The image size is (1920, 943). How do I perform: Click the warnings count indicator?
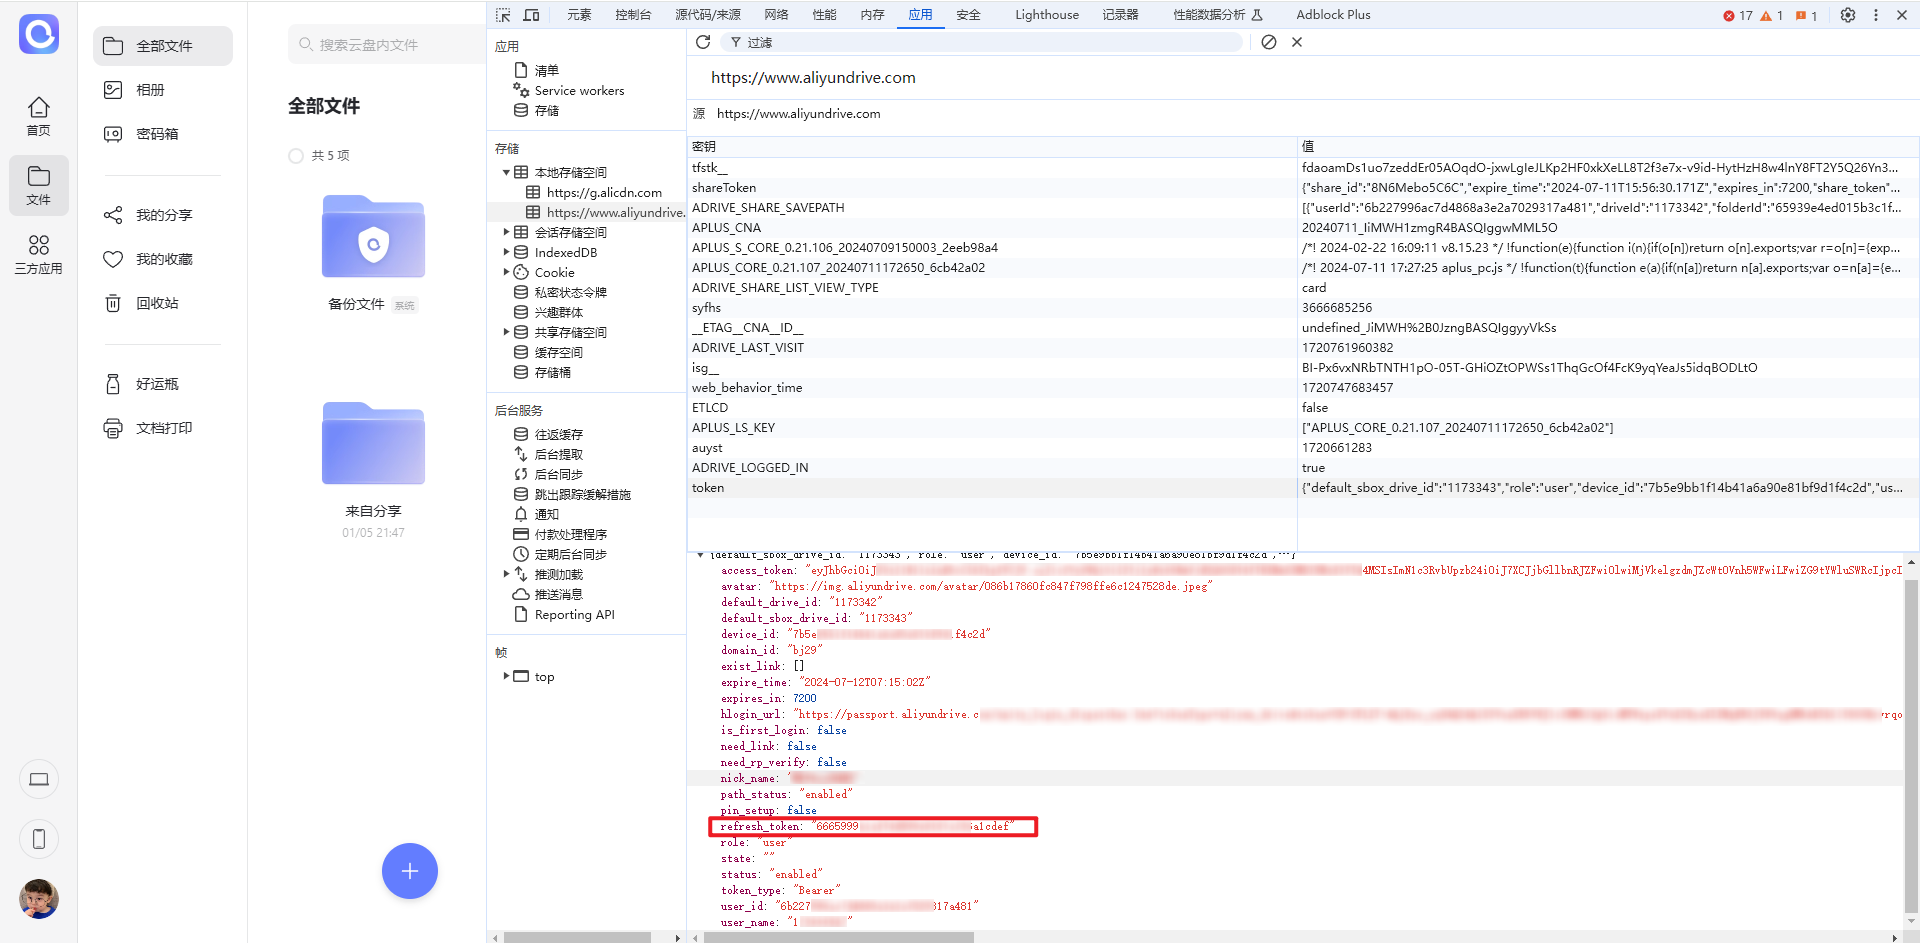(1772, 15)
